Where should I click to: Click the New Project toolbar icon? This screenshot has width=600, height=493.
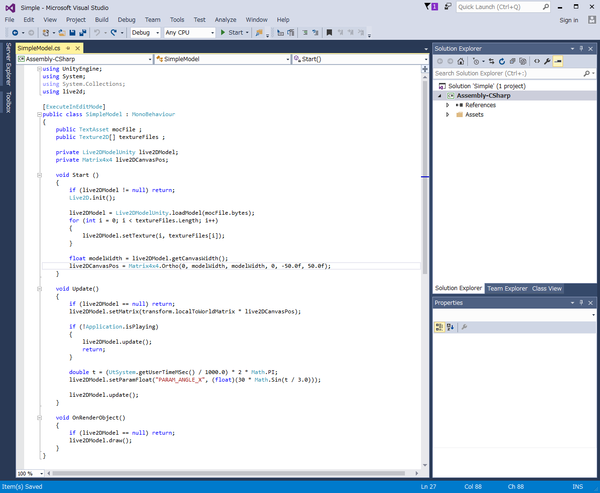click(x=46, y=33)
